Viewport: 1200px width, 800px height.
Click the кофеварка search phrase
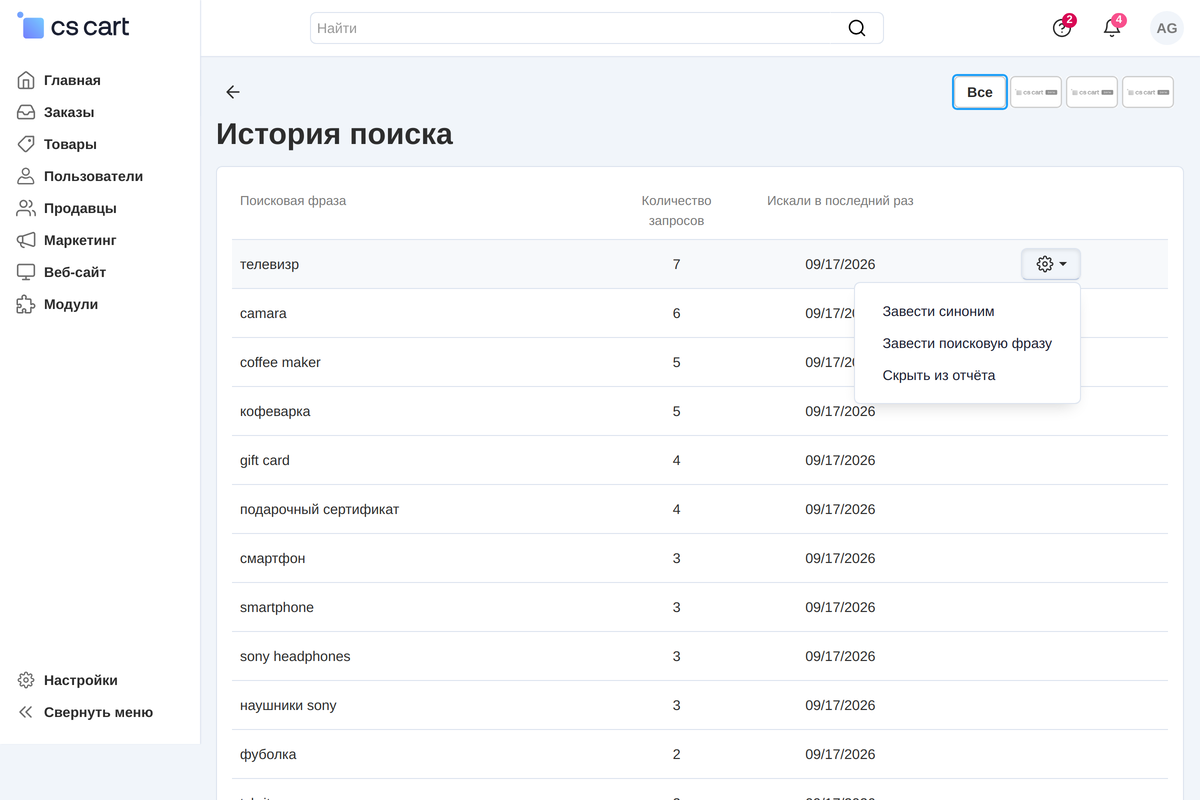[275, 411]
